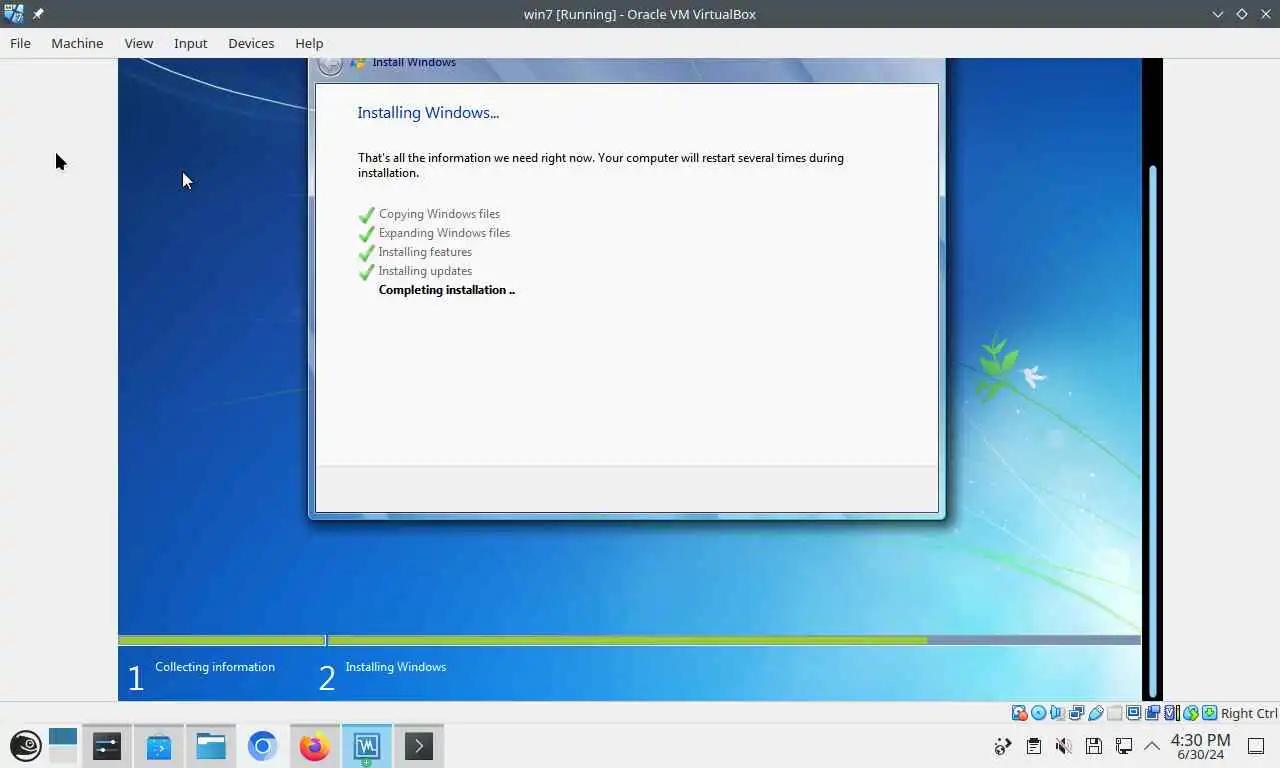Select the VirtualBox VM taskbar entry
1280x768 pixels.
[x=367, y=746]
